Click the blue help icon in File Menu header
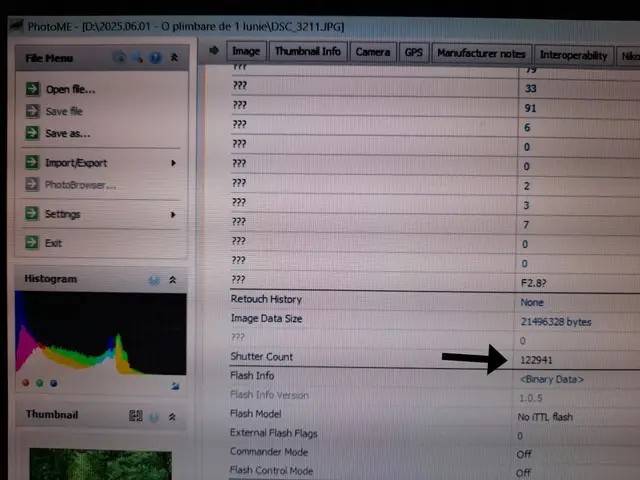This screenshot has width=640, height=480. [x=155, y=58]
